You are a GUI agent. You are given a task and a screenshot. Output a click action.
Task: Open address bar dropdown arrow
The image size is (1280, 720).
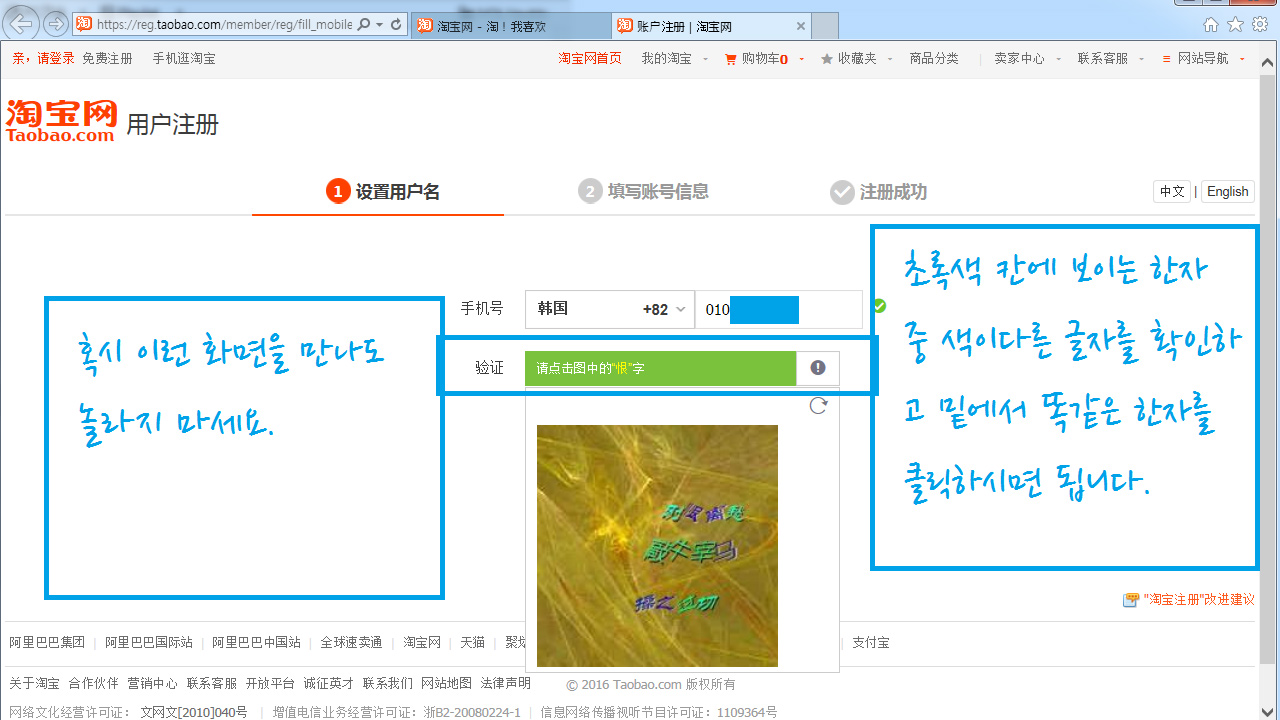379,24
